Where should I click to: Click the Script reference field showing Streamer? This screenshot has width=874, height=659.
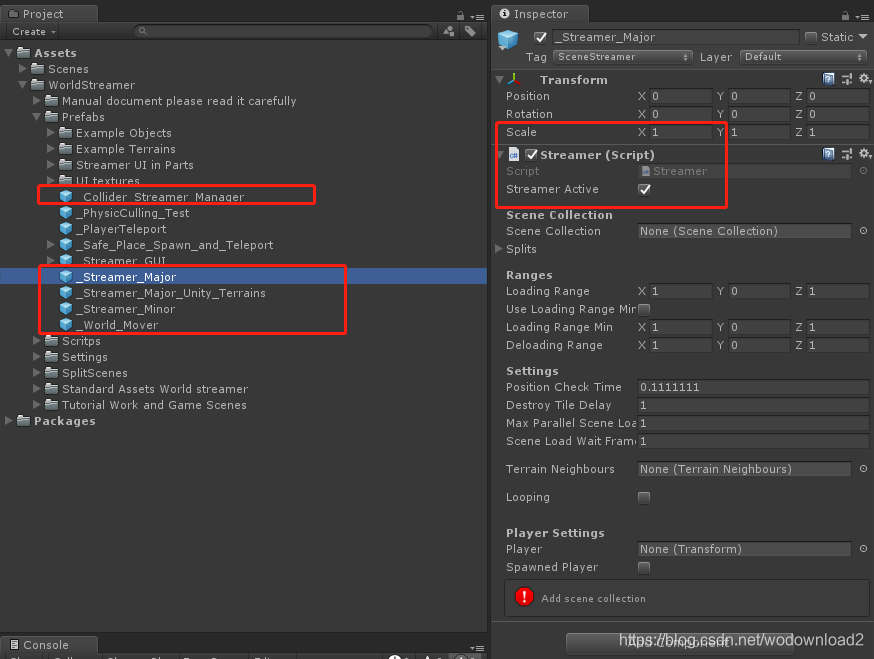pos(744,171)
